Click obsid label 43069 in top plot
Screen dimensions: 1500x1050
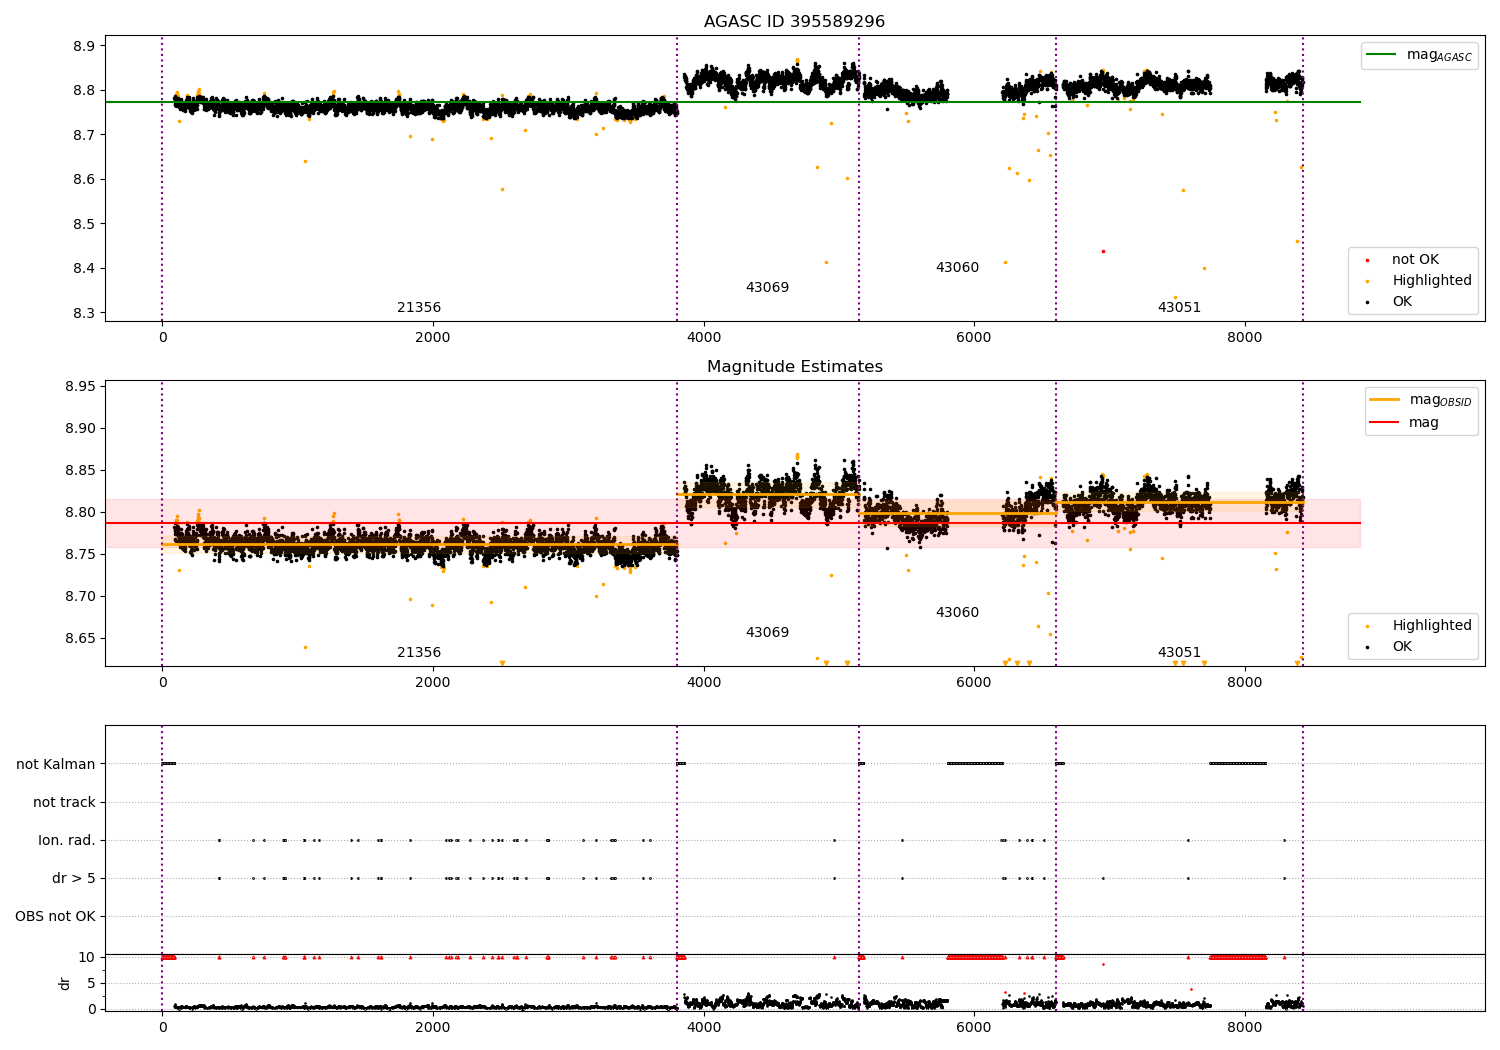(x=767, y=288)
